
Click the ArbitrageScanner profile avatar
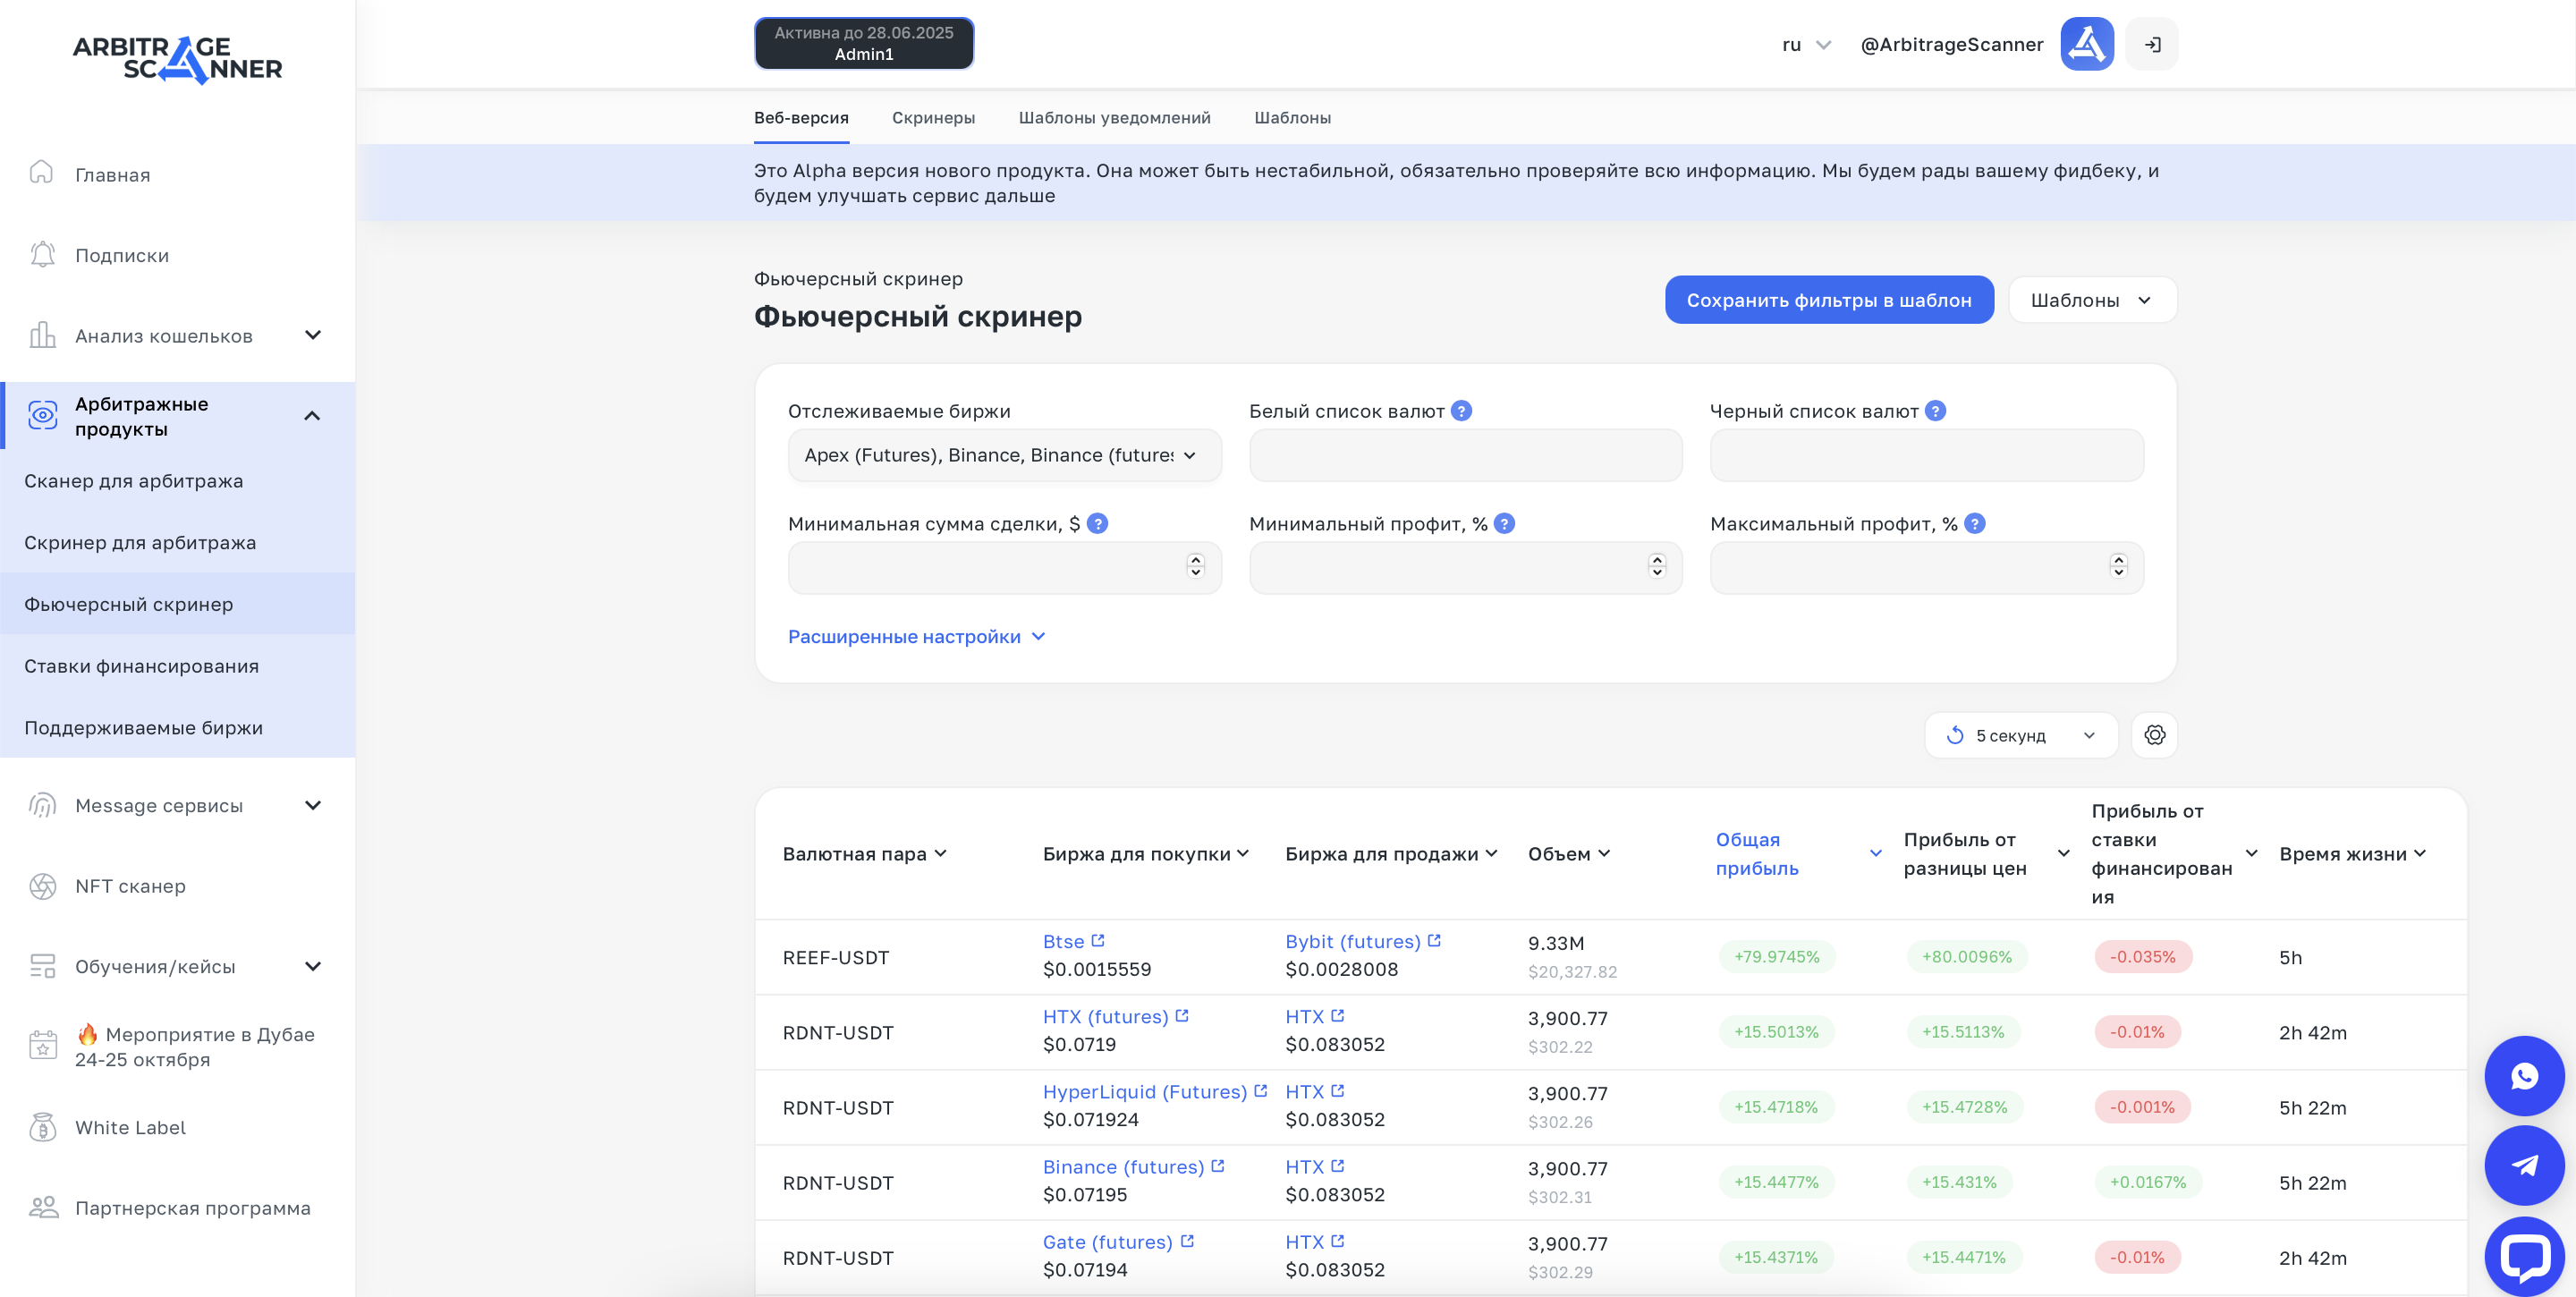2087,44
